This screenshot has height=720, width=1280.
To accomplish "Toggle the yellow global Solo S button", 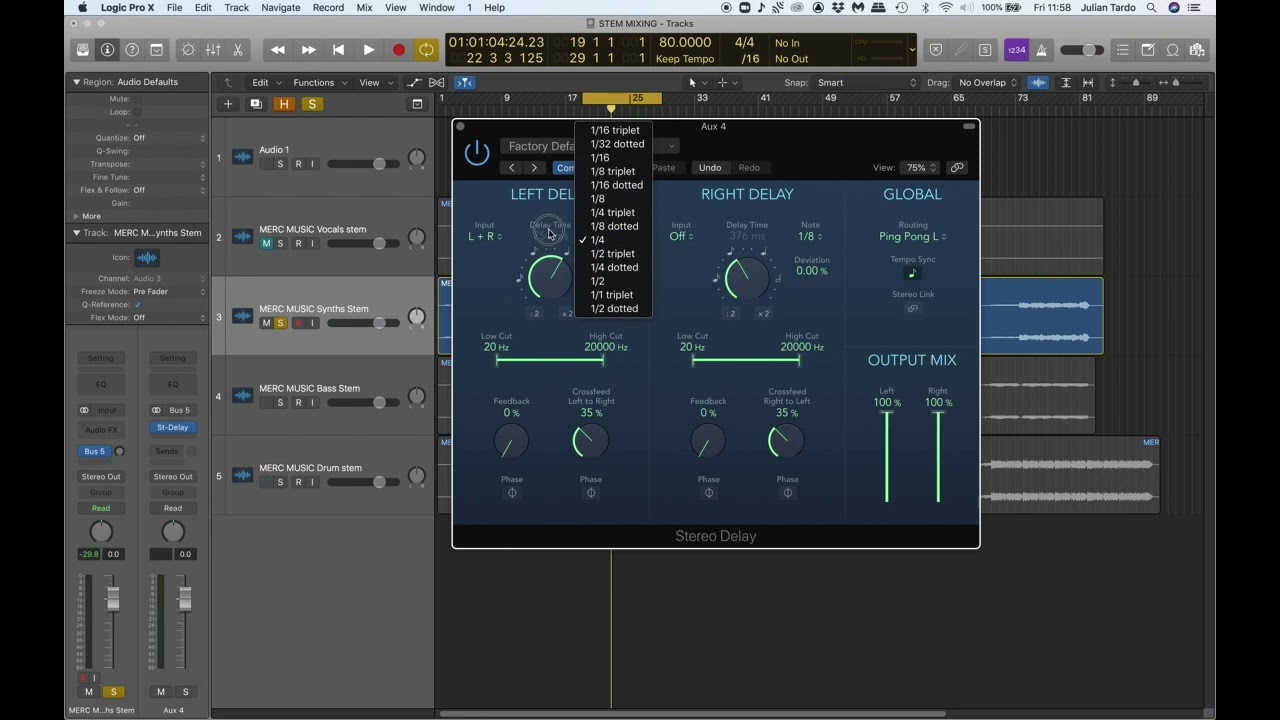I will 312,104.
